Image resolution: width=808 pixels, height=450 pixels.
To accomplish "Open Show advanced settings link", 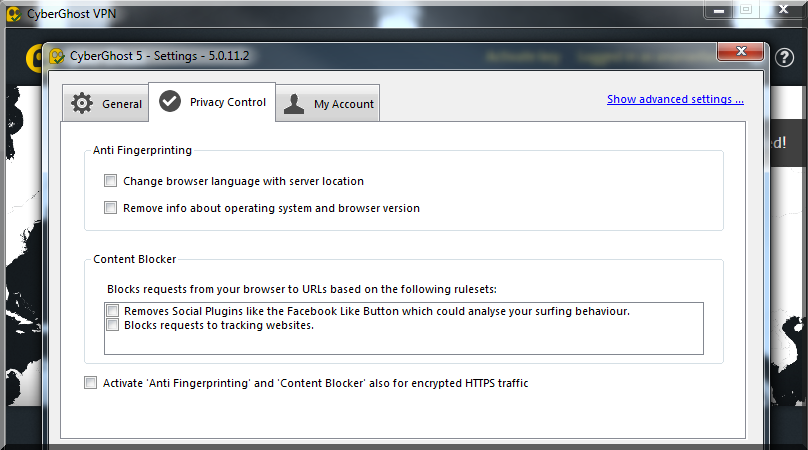I will click(x=675, y=99).
